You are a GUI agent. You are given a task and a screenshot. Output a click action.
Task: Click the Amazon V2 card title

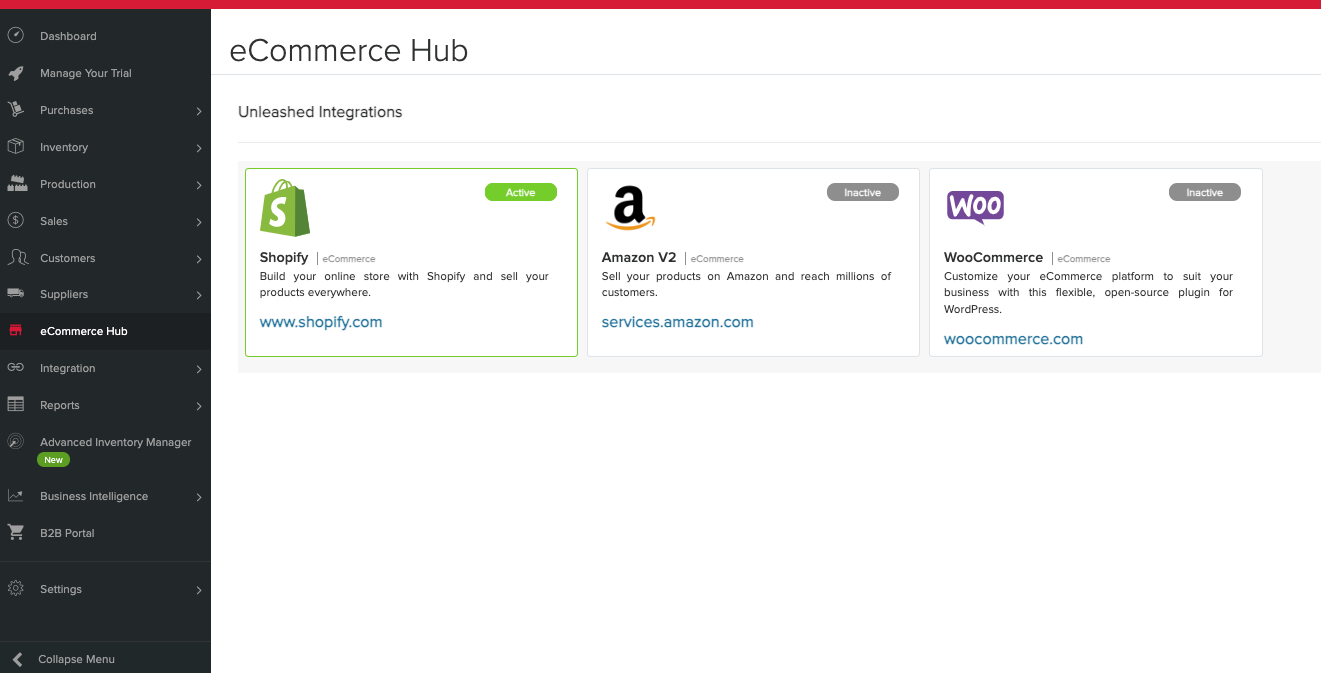tap(639, 257)
